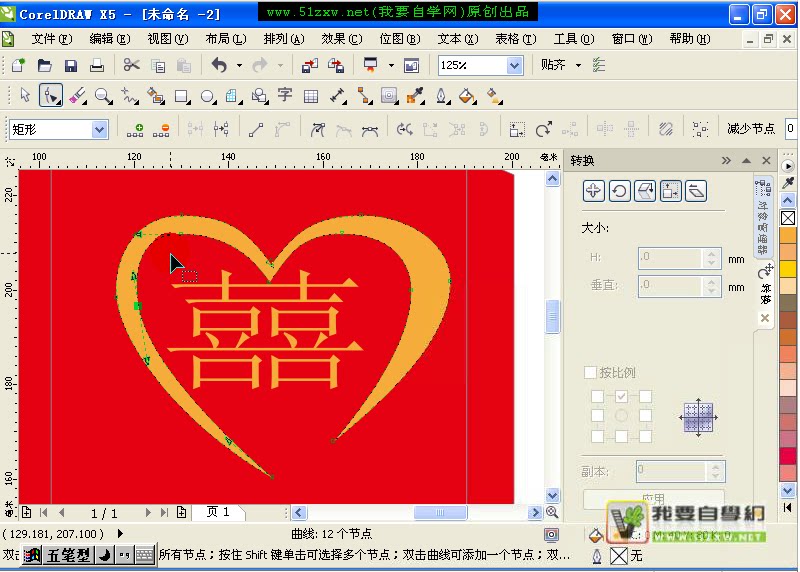The width and height of the screenshot is (800, 572).
Task: Cut selection with the scissors icon
Action: point(131,65)
